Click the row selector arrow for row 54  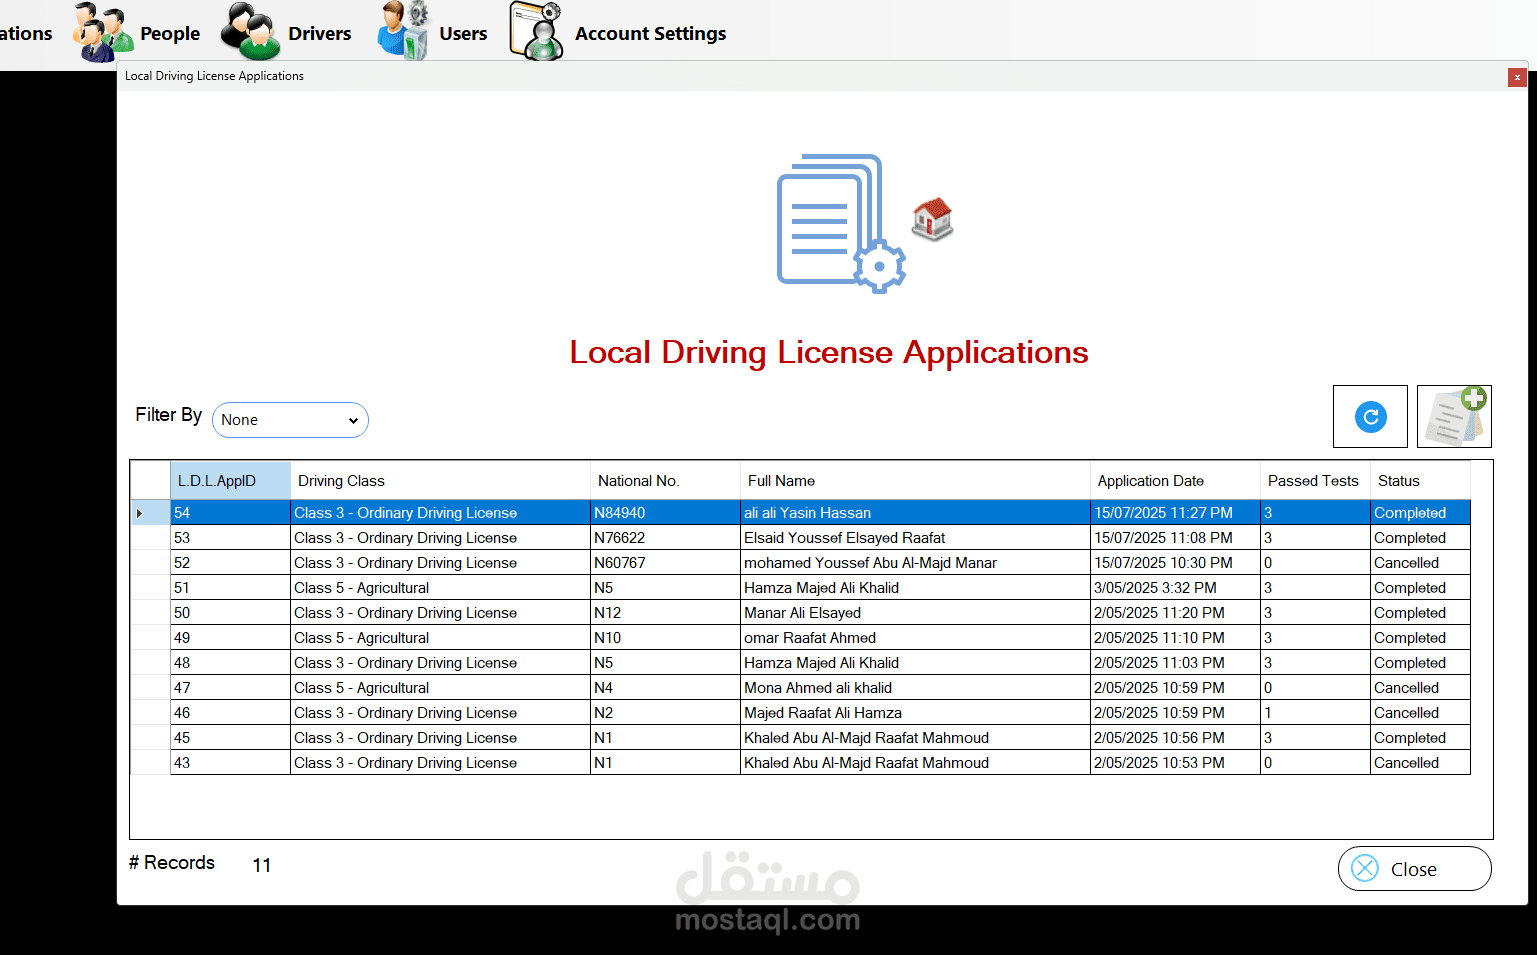(x=140, y=513)
